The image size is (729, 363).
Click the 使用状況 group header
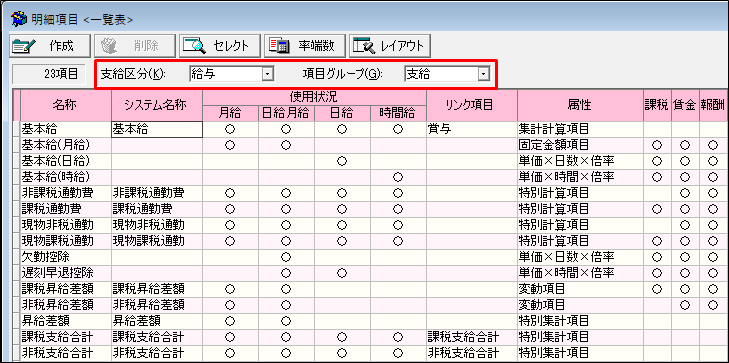(314, 97)
